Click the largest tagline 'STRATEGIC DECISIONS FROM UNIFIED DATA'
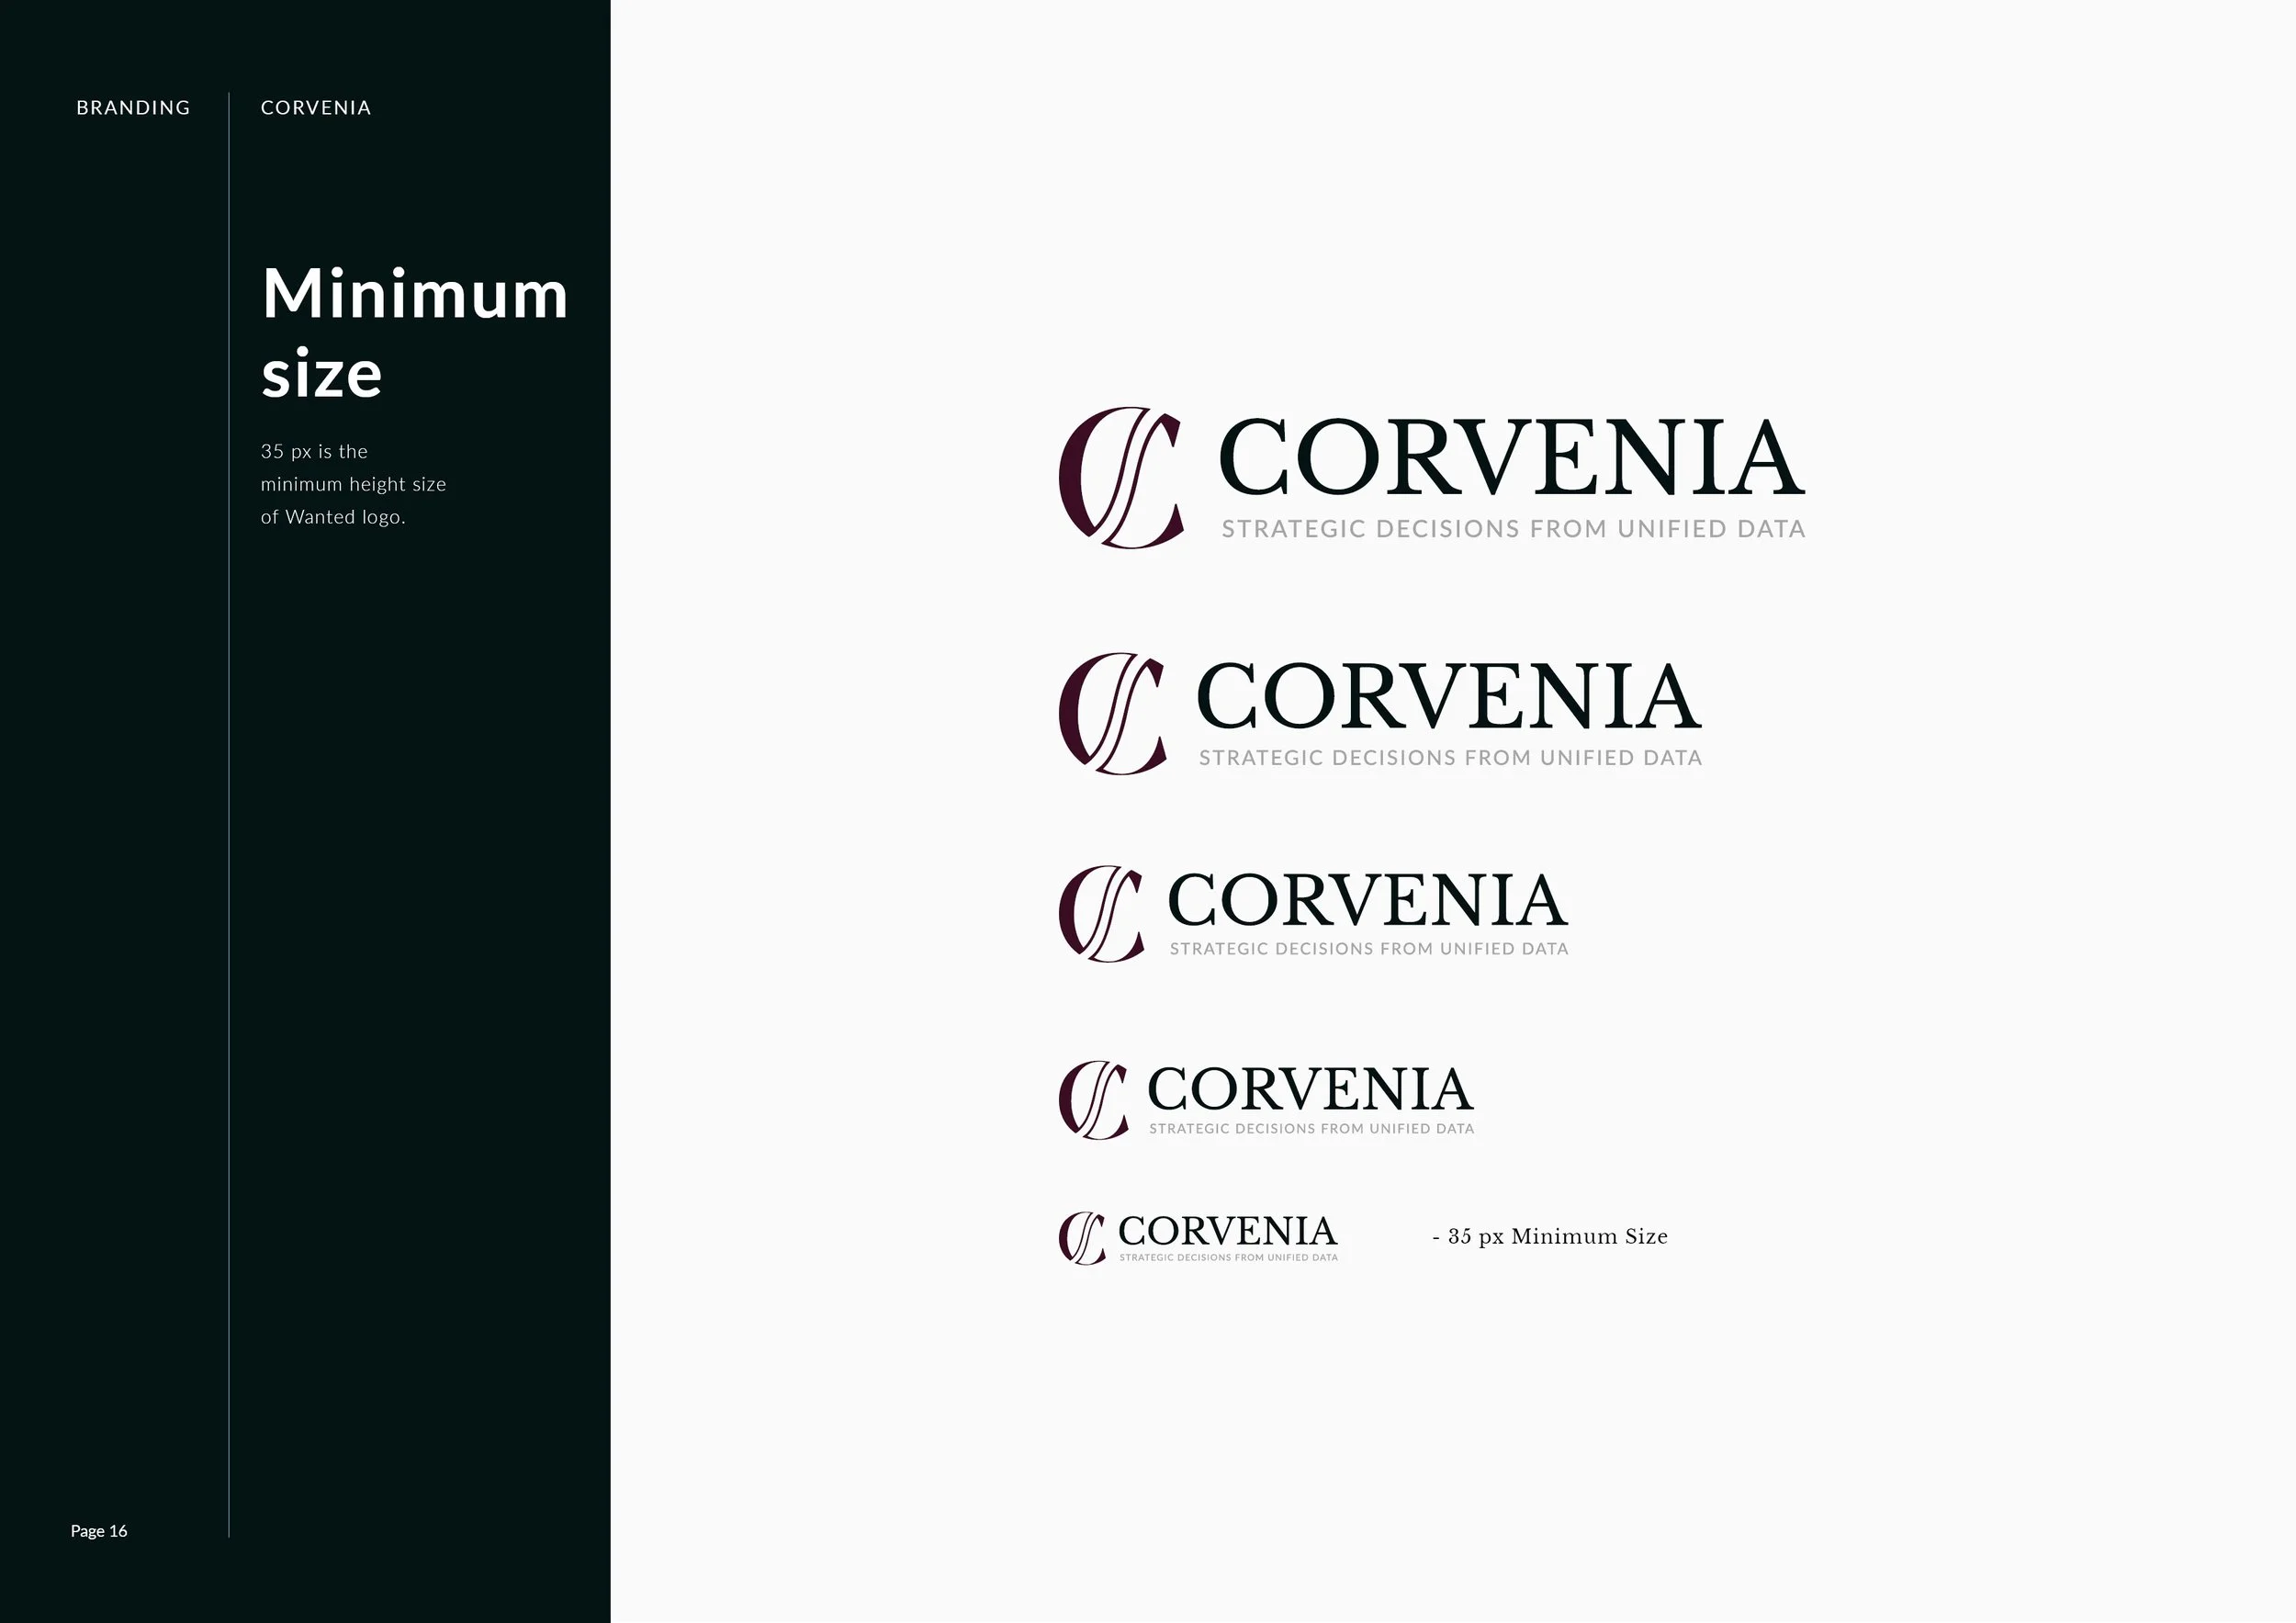 [x=1512, y=528]
